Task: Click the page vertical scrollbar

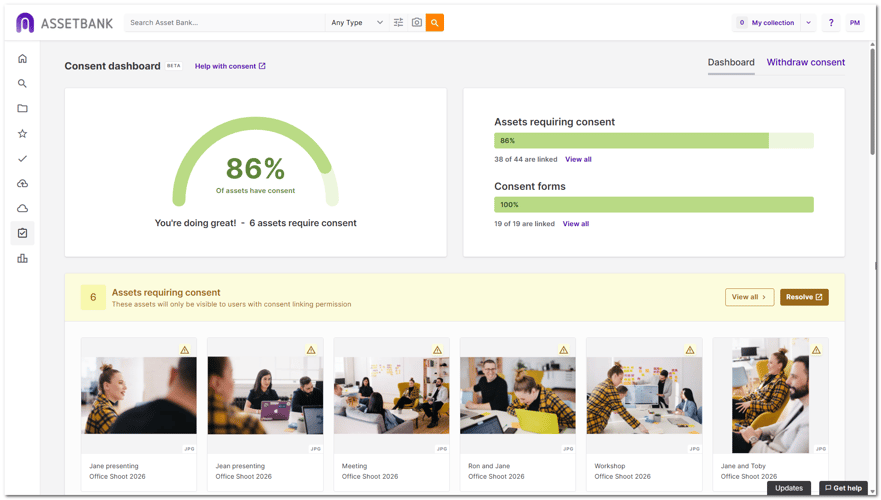Action: (x=873, y=101)
